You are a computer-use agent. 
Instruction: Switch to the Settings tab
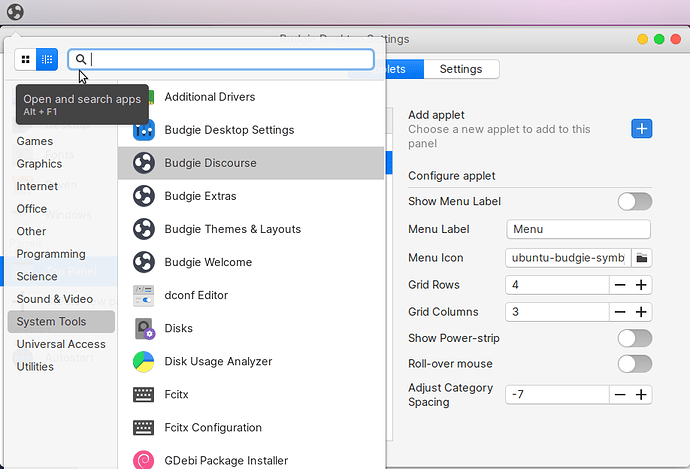[x=461, y=69]
